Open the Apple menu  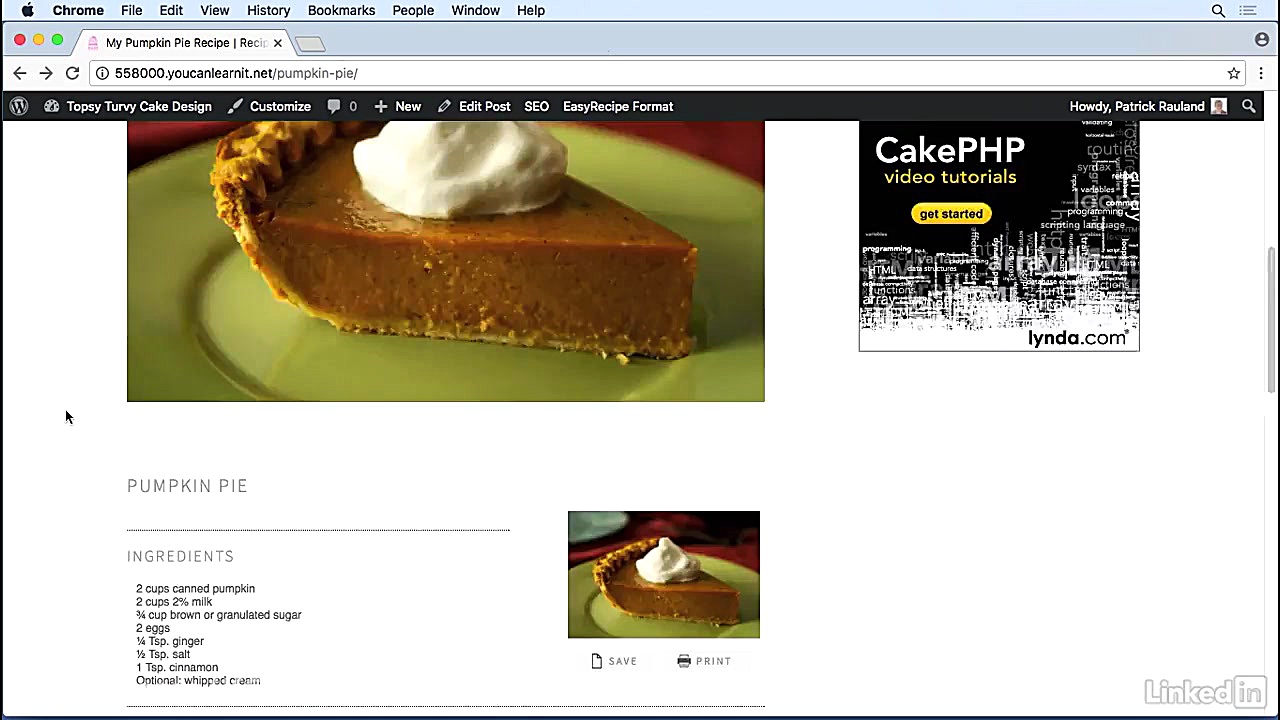click(x=28, y=10)
